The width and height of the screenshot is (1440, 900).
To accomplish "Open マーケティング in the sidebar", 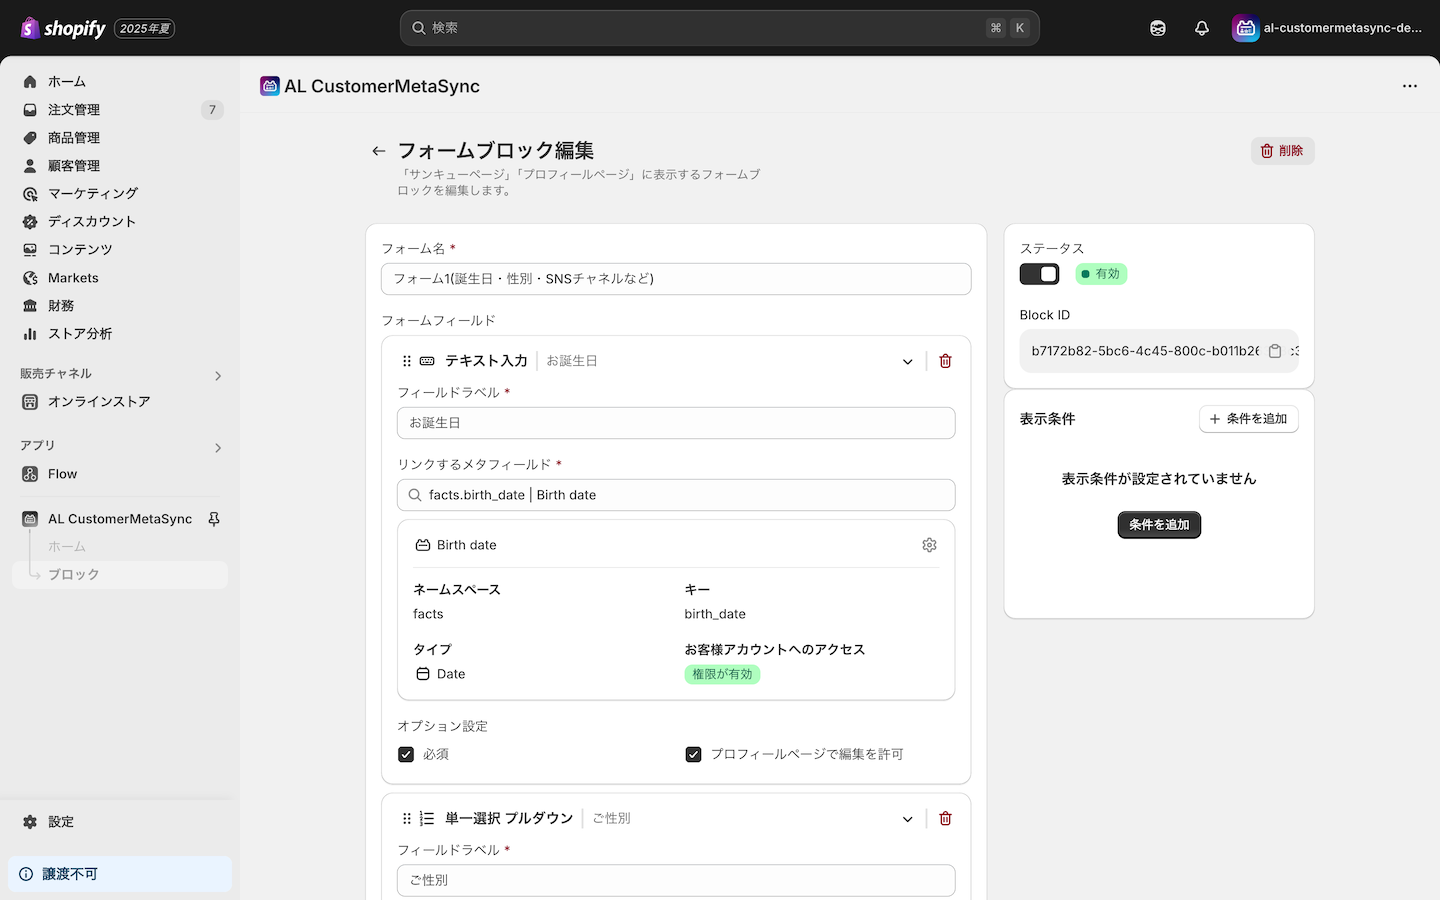I will pyautogui.click(x=120, y=194).
